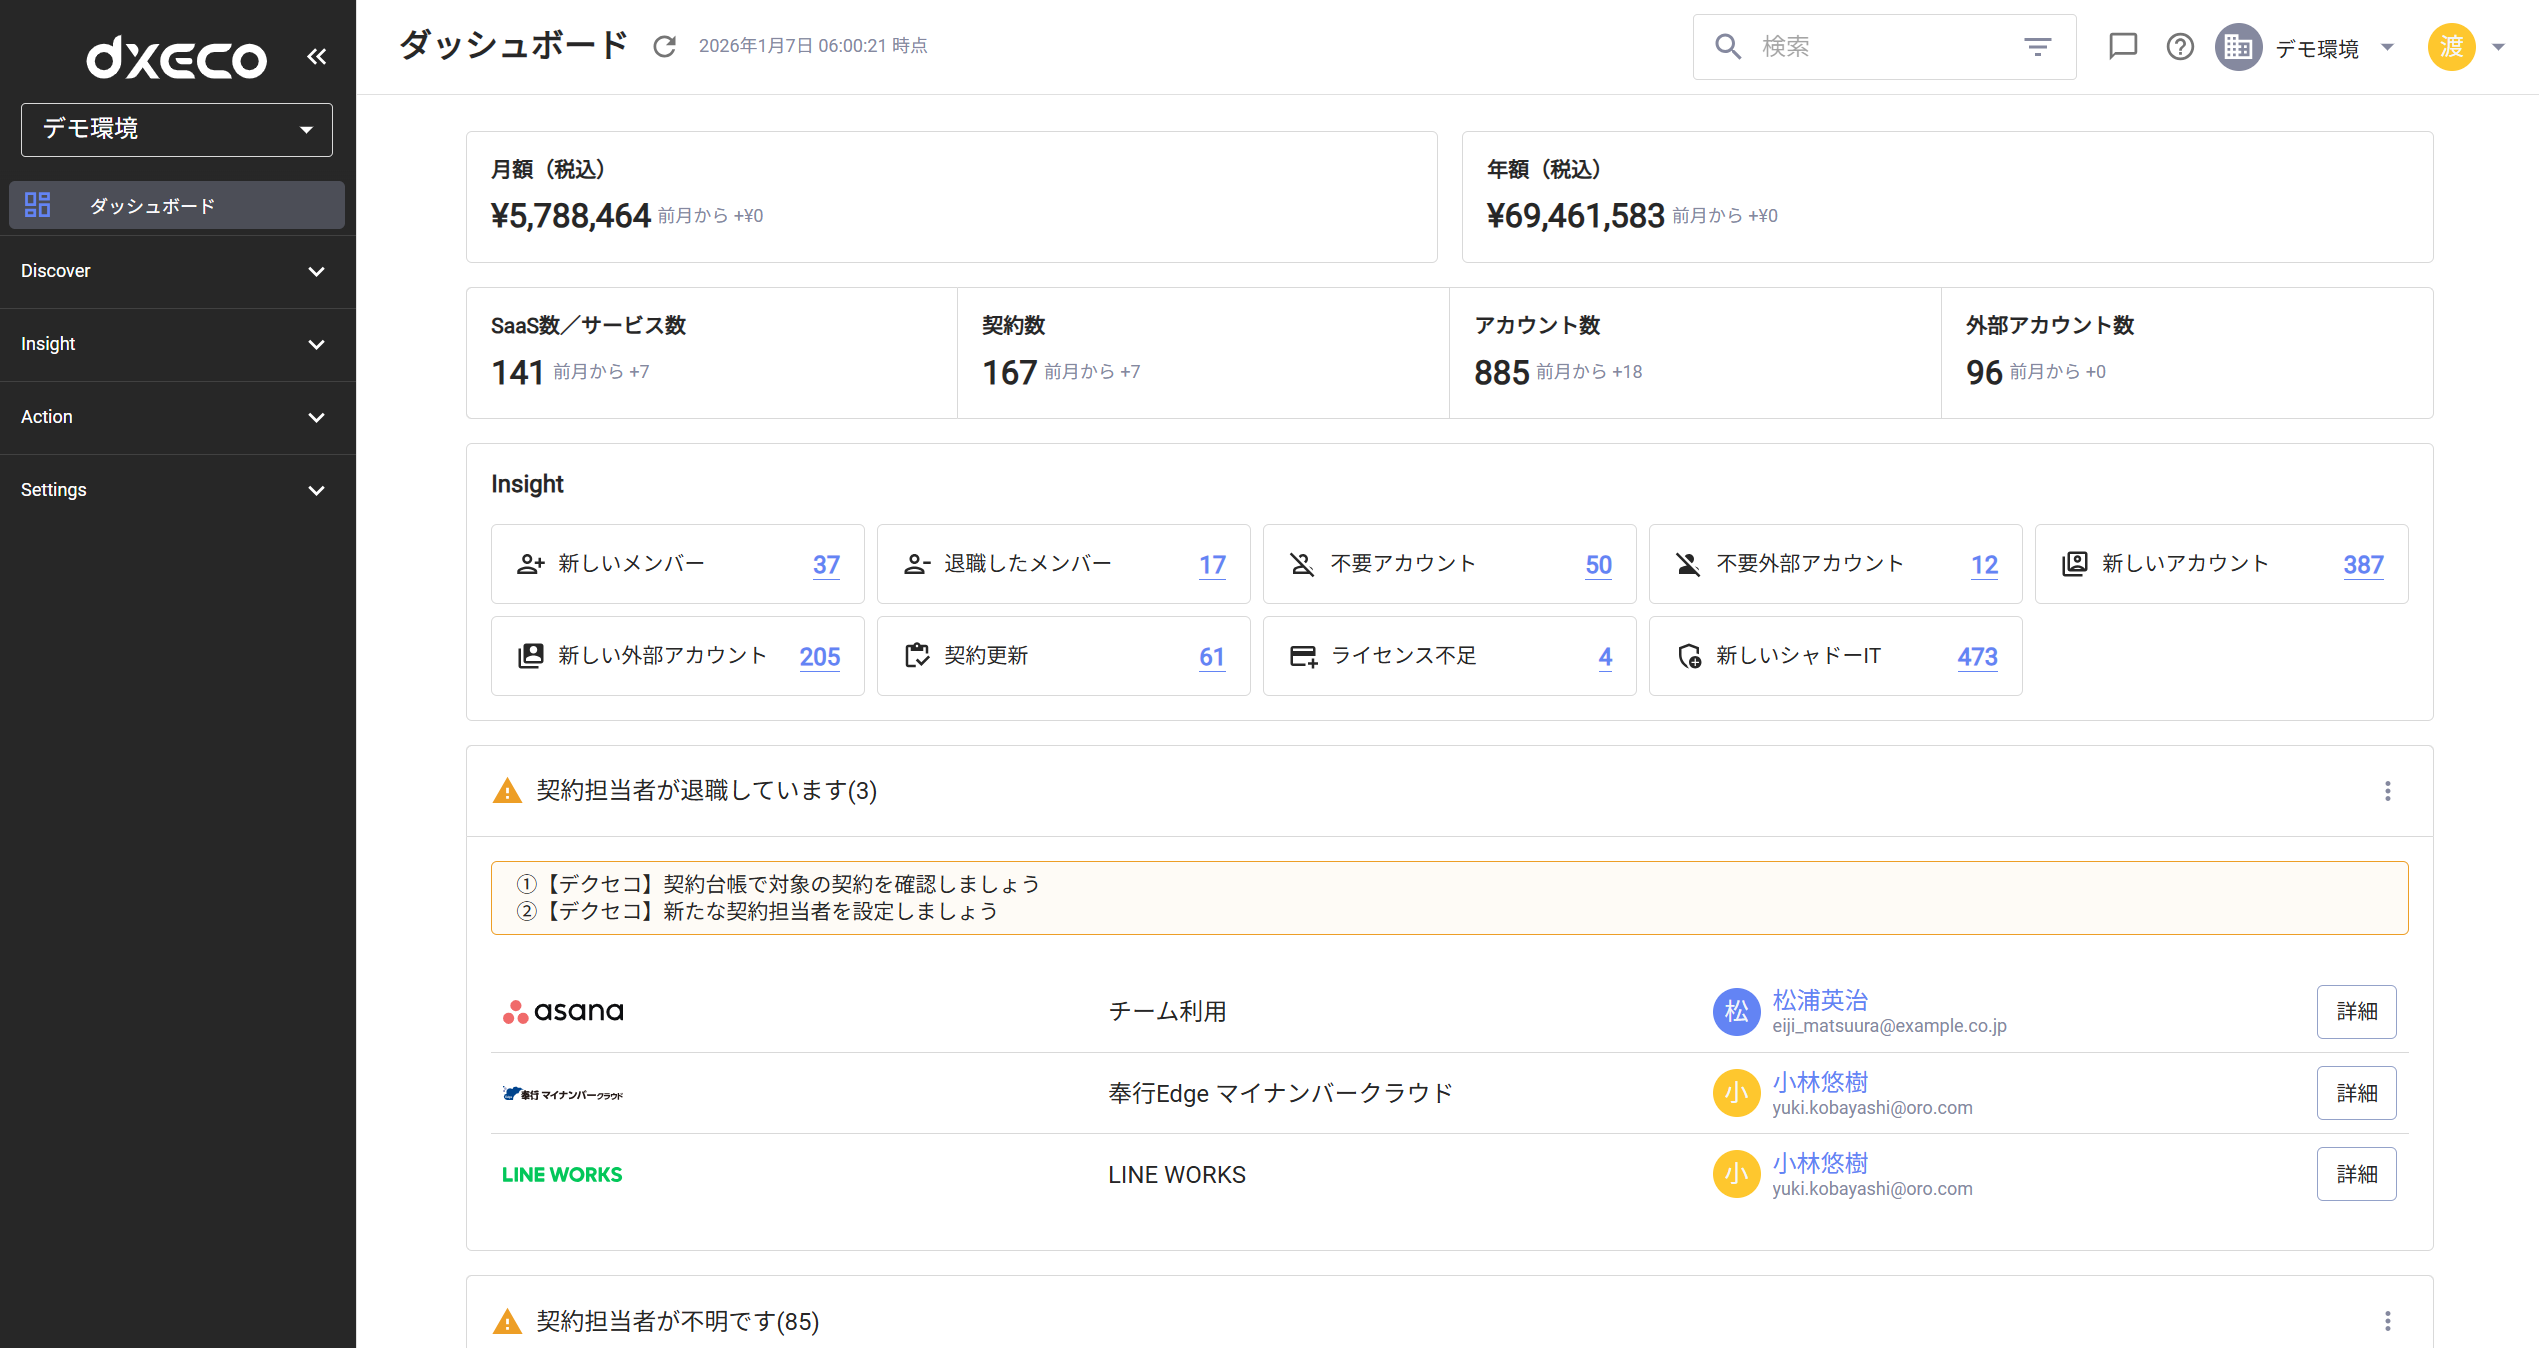Open the 渡 user avatar
Screen dimensions: 2539x1348
[2452, 46]
